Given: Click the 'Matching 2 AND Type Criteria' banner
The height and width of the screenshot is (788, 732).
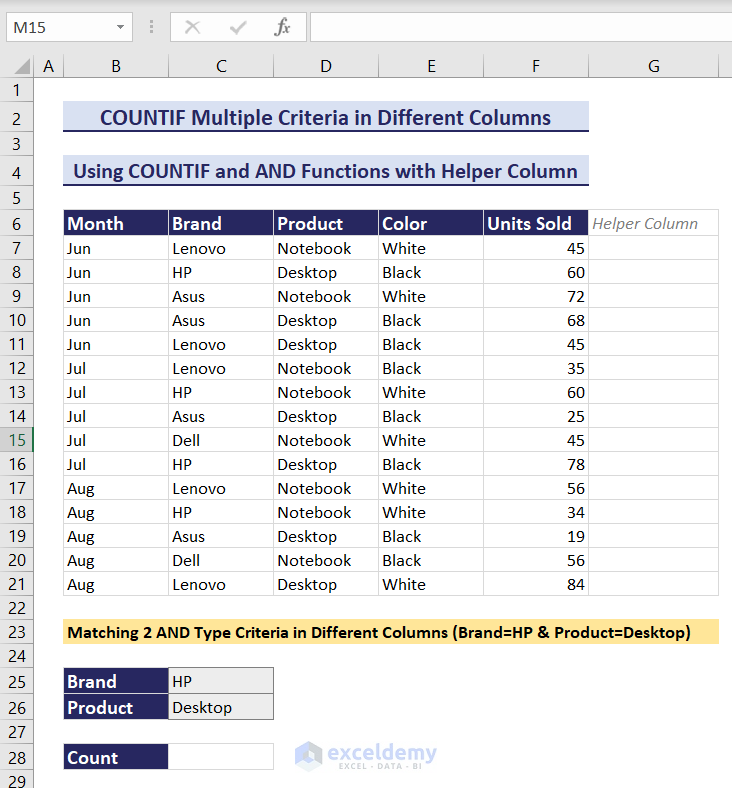Looking at the screenshot, I should tap(391, 632).
